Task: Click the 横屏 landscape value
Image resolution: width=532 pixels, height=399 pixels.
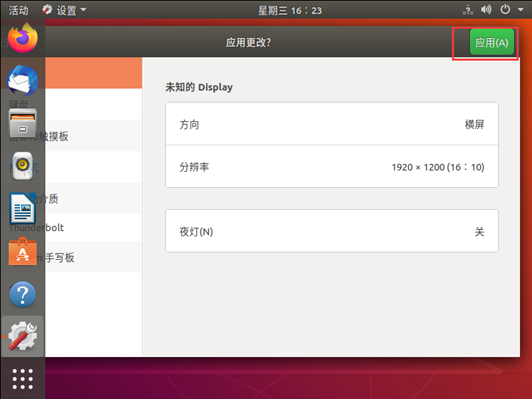Action: [474, 125]
